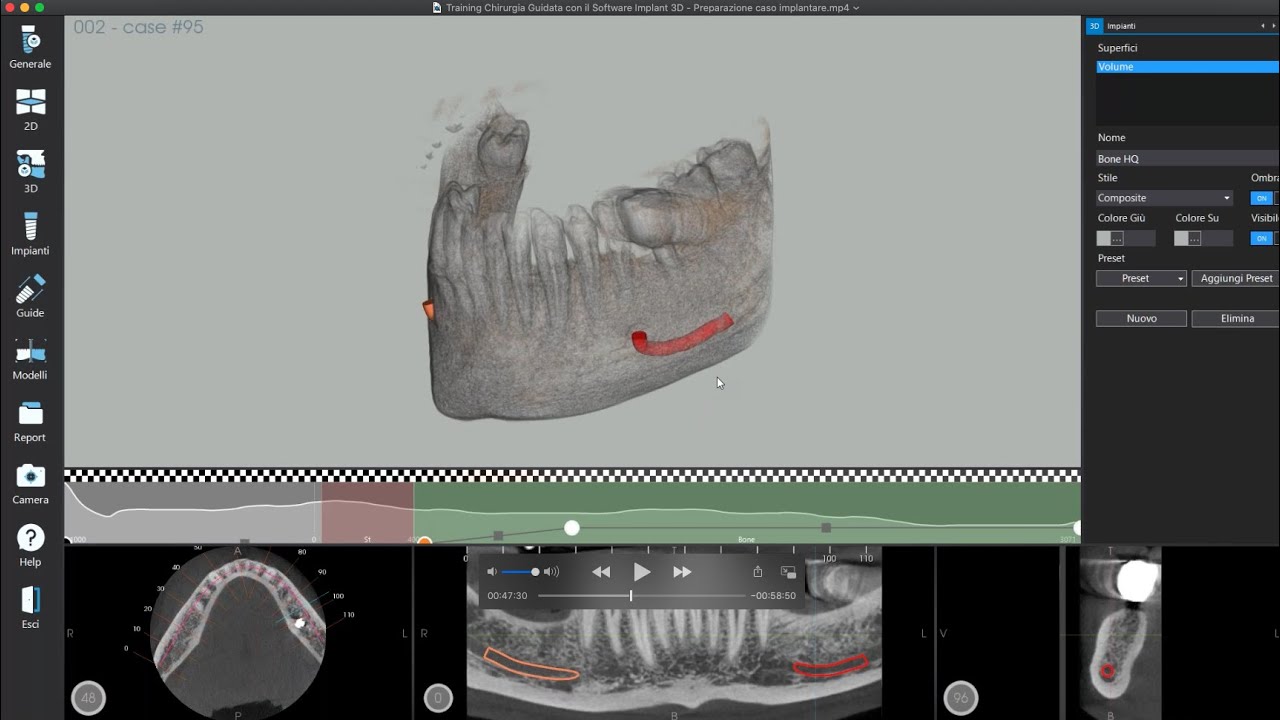Click the video progress scrubber
Image resolution: width=1280 pixels, height=720 pixels.
click(x=631, y=596)
